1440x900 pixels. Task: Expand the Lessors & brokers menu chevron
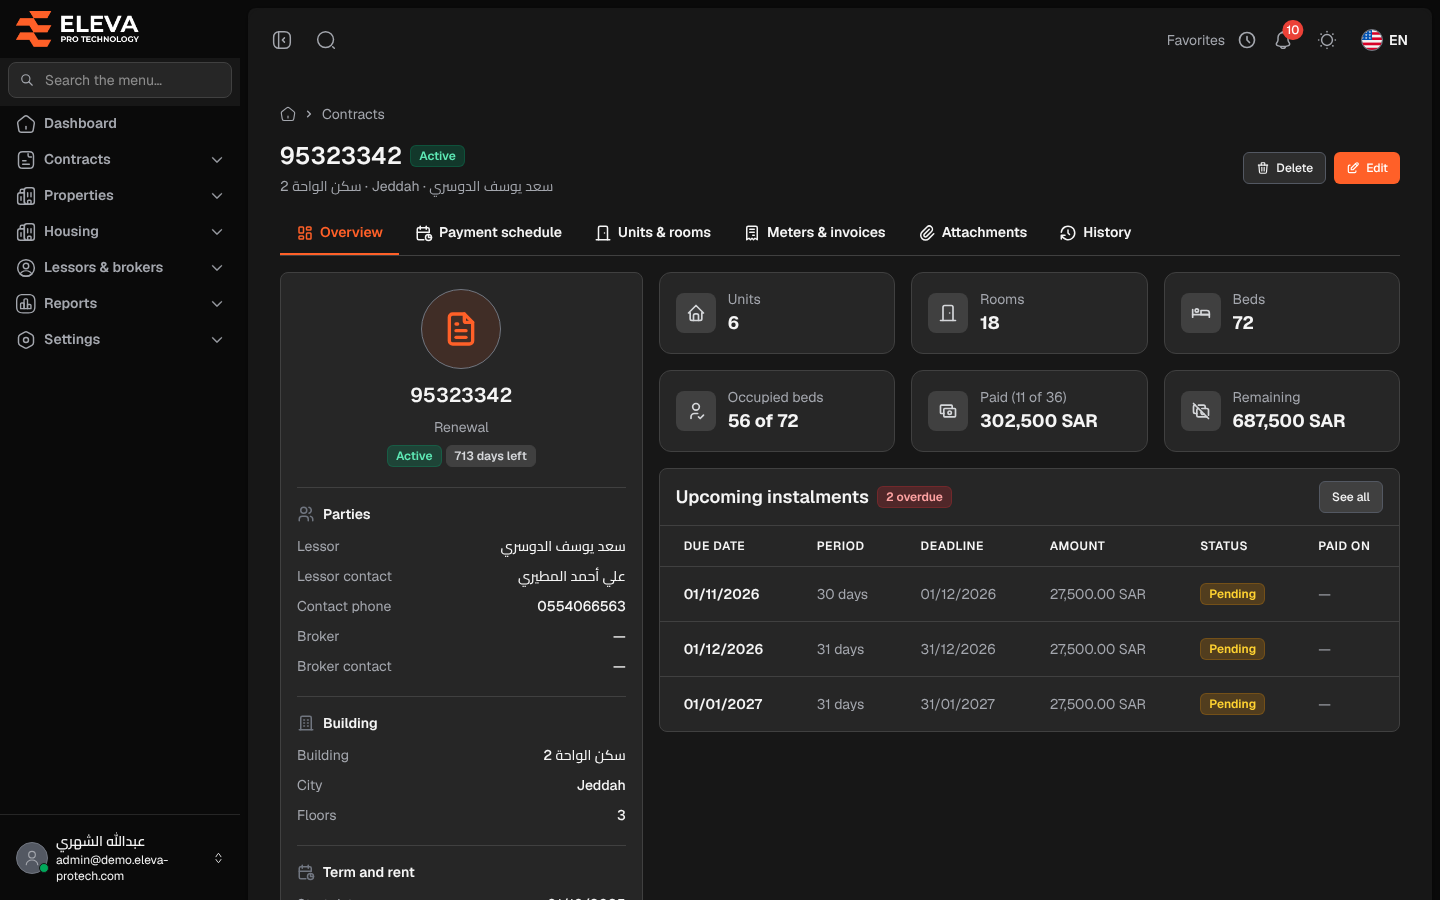(217, 268)
